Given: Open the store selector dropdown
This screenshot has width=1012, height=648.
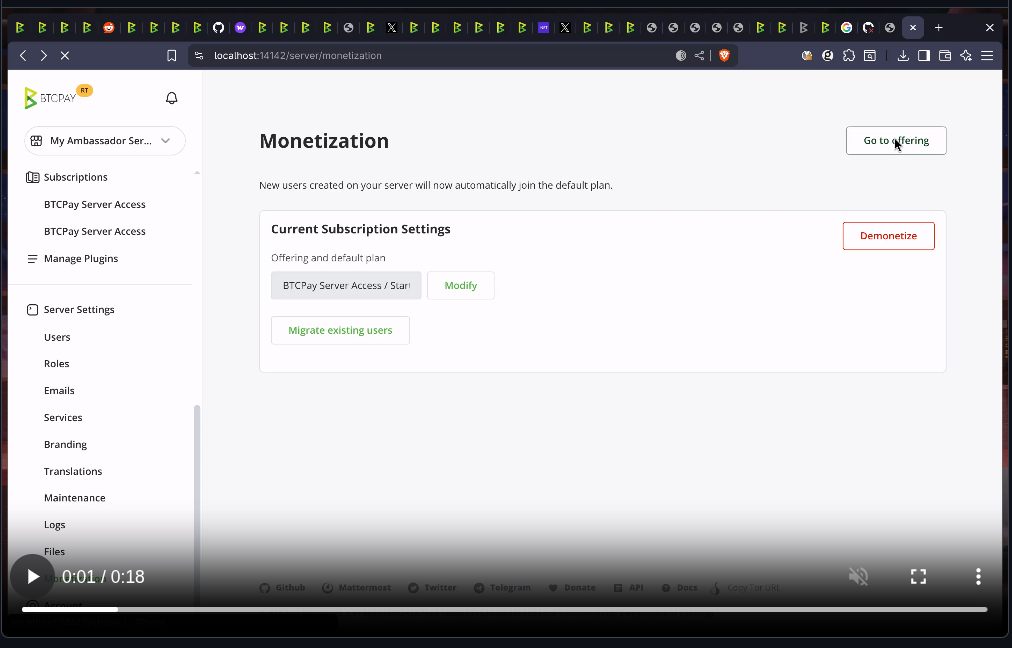Looking at the screenshot, I should point(105,141).
